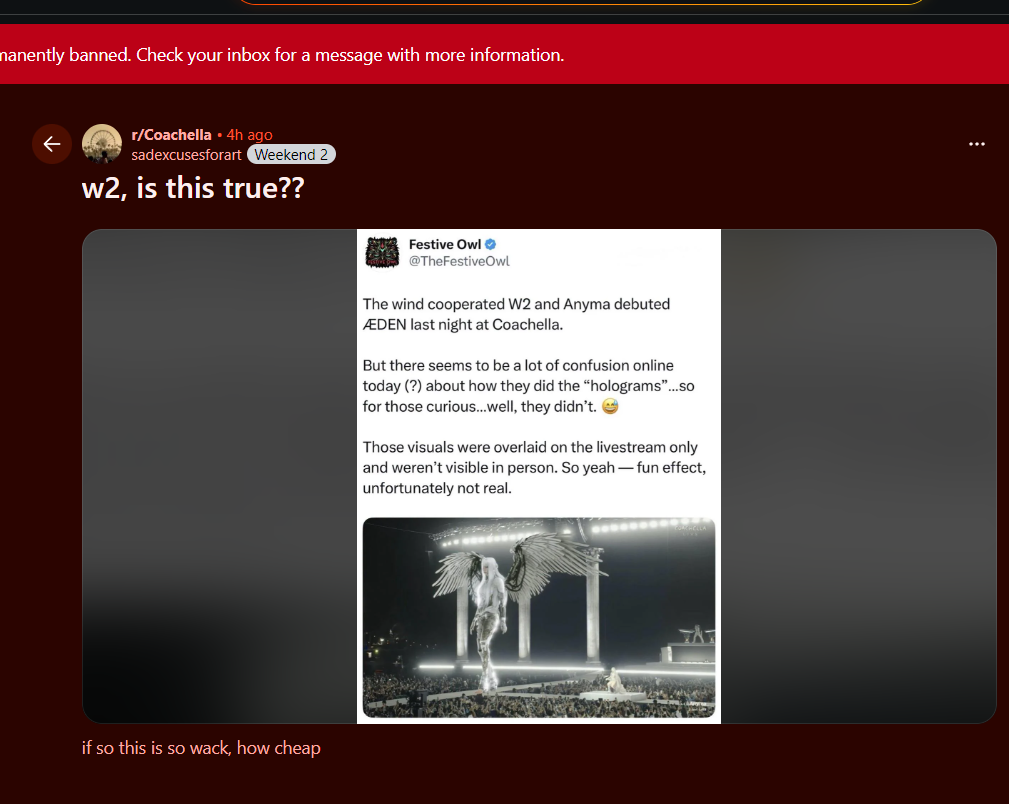Click the tweet text about ÆDEN debut
This screenshot has width=1009, height=804.
pos(516,314)
